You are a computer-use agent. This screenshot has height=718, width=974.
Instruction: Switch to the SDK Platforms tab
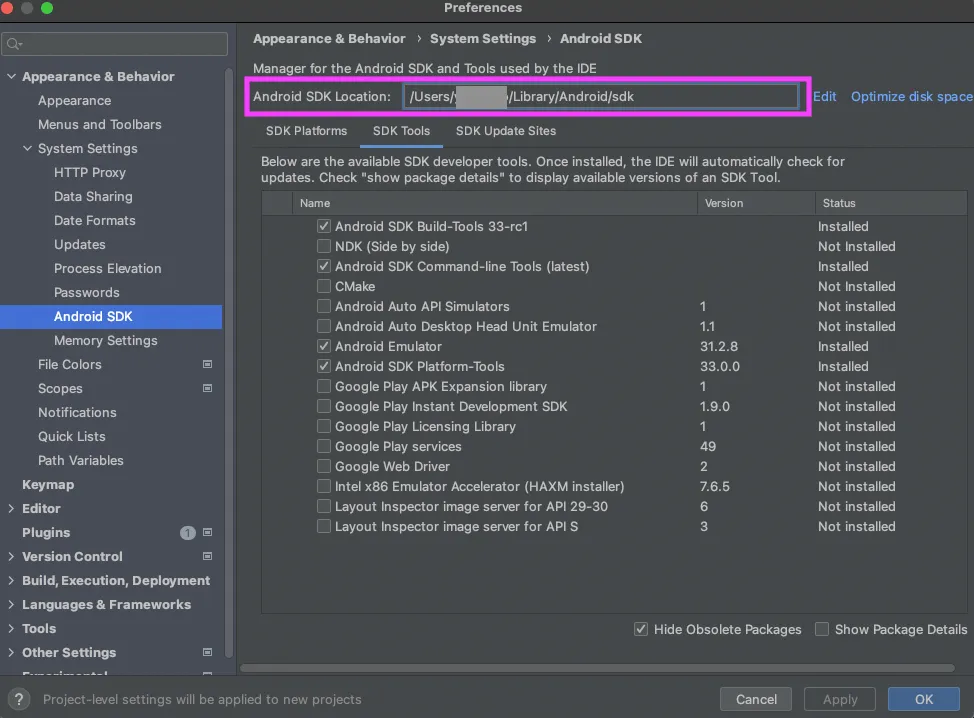click(x=306, y=131)
